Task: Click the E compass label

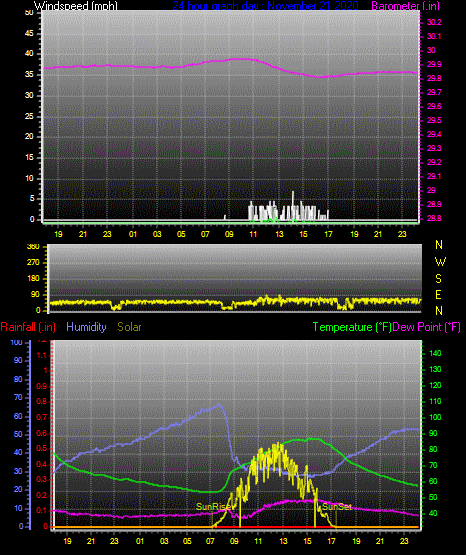Action: 438,295
